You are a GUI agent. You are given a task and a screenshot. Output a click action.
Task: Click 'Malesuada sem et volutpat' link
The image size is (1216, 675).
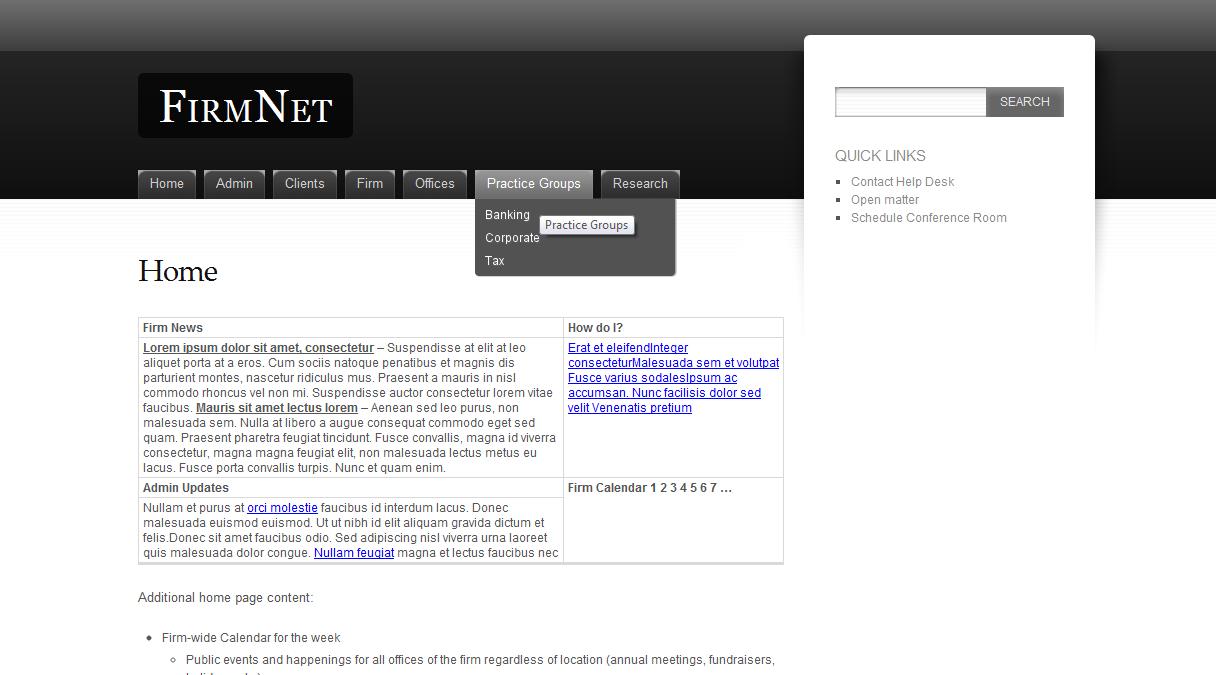pos(705,363)
